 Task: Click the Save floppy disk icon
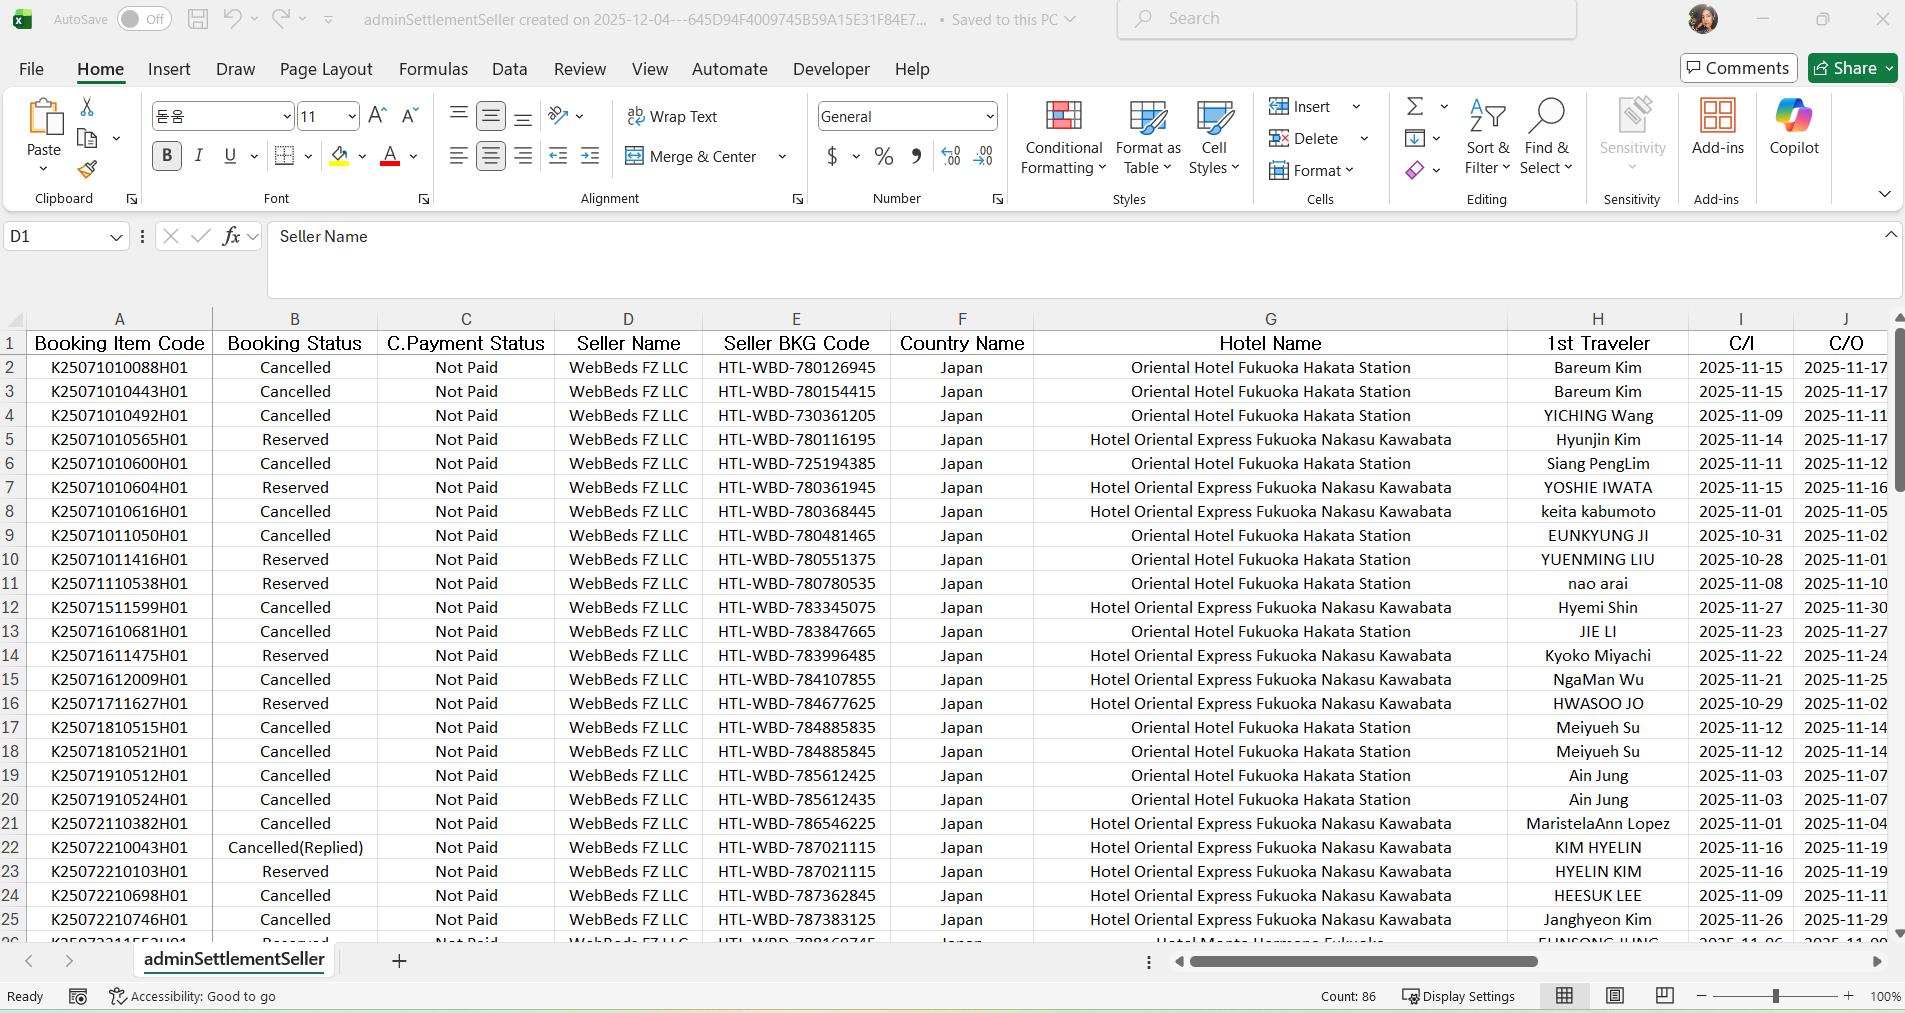[x=198, y=19]
